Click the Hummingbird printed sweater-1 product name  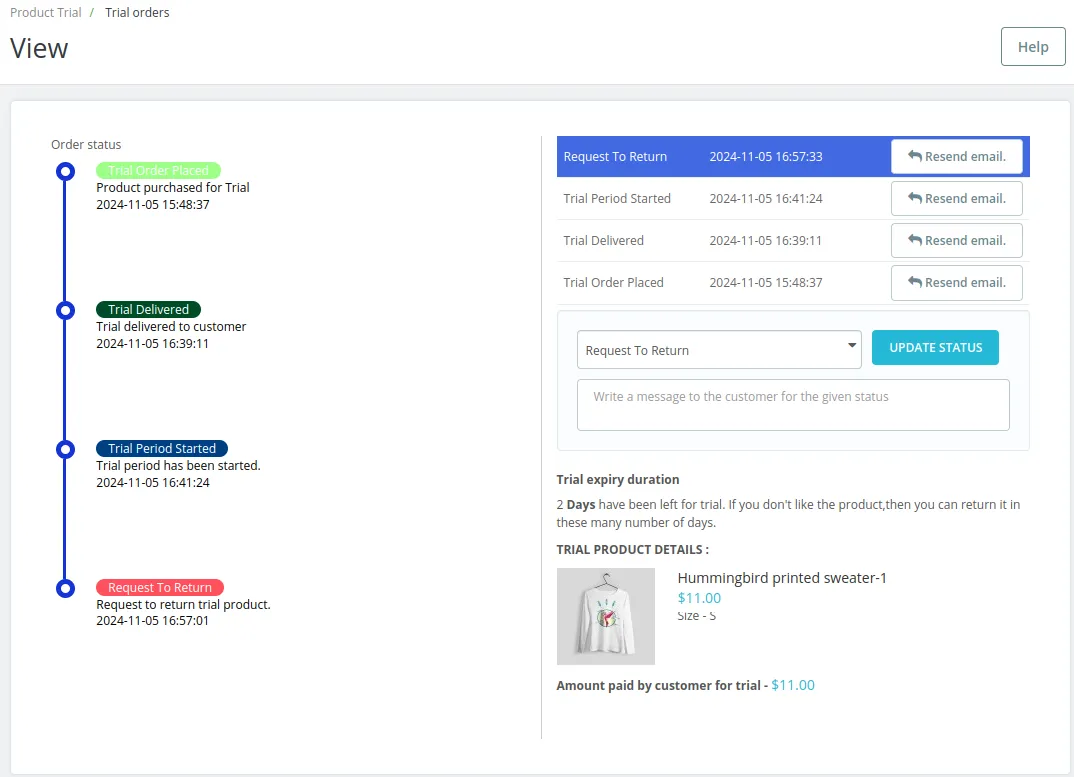coord(782,578)
